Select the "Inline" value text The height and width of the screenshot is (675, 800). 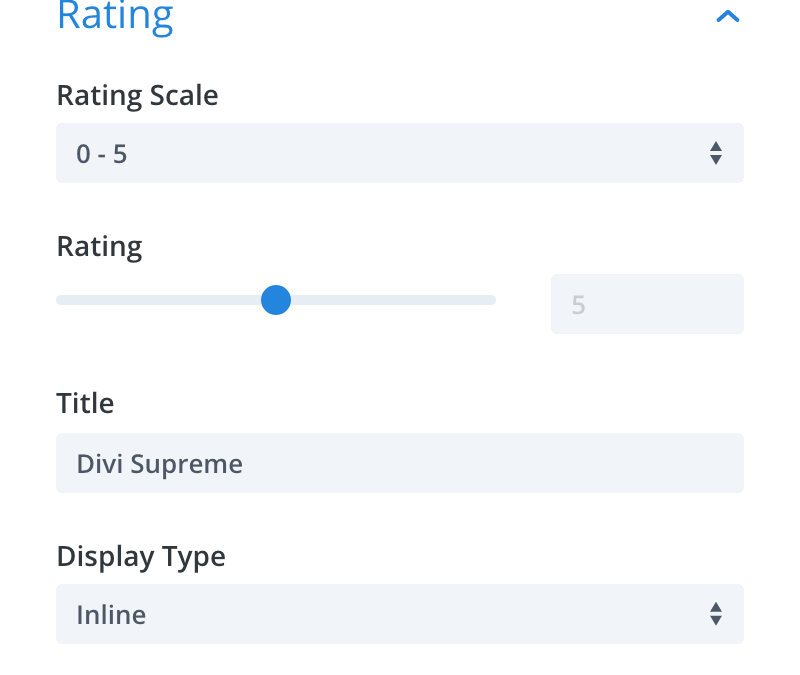(111, 614)
